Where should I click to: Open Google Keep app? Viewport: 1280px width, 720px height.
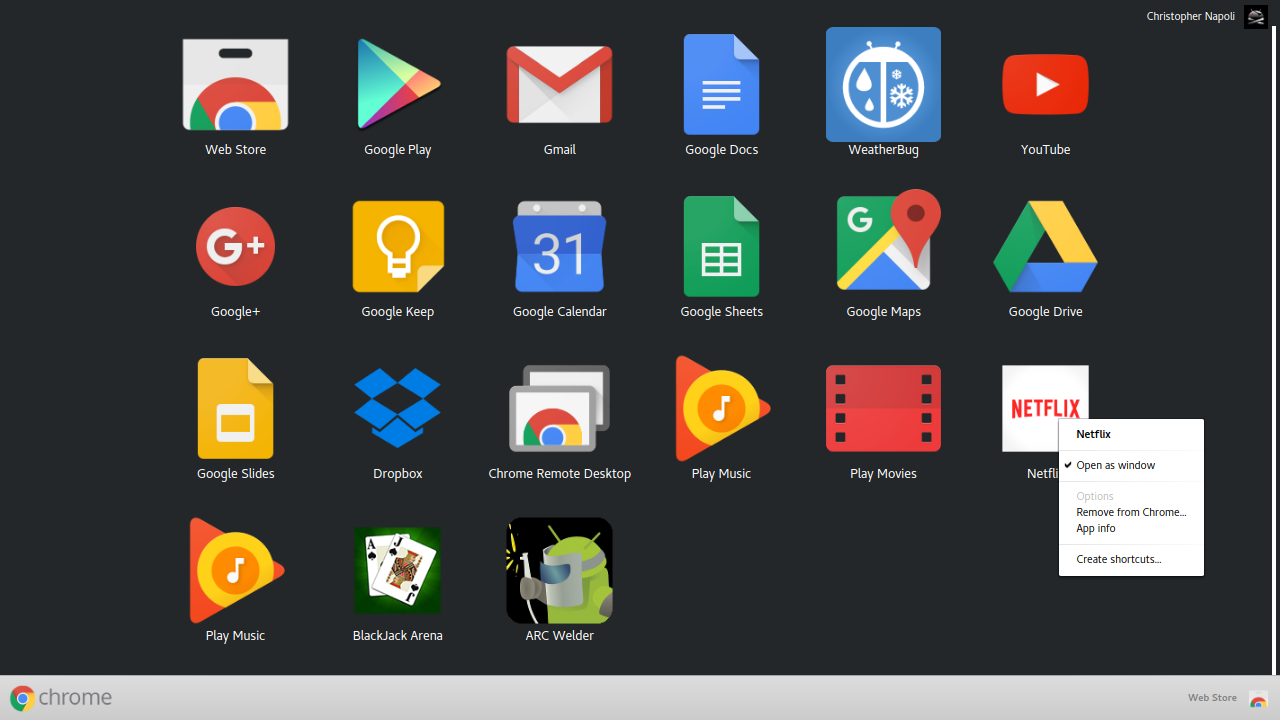[397, 247]
